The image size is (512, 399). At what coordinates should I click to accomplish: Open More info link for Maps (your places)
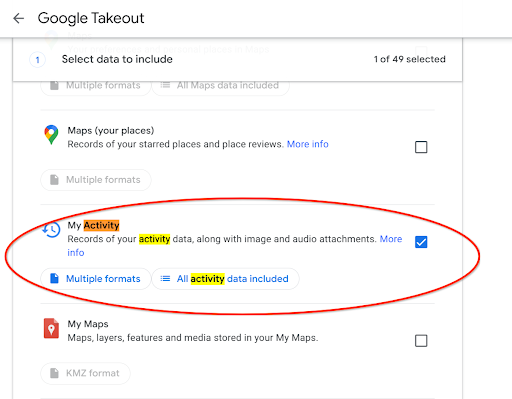(308, 144)
